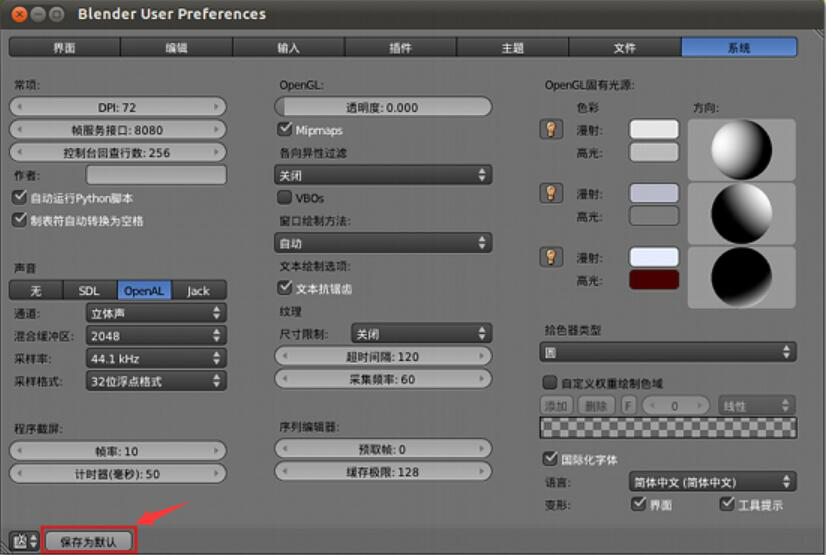Toggle 自动运行Python脚本 checkbox
This screenshot has width=826, height=555.
[x=19, y=197]
